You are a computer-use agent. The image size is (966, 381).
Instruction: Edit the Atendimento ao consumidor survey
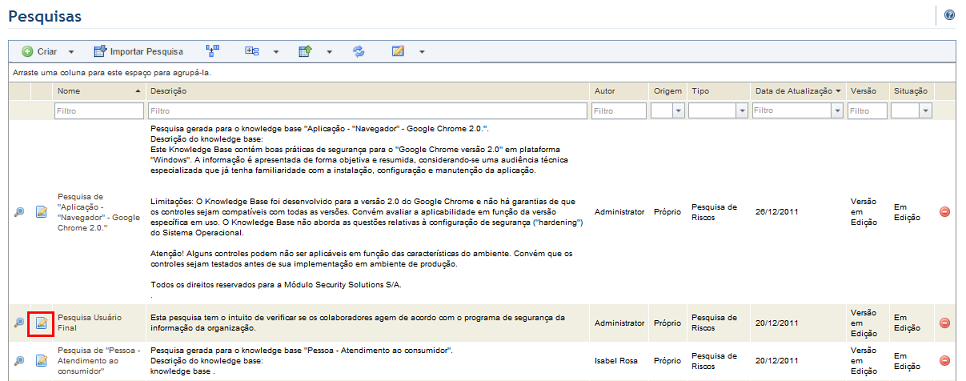tap(41, 360)
